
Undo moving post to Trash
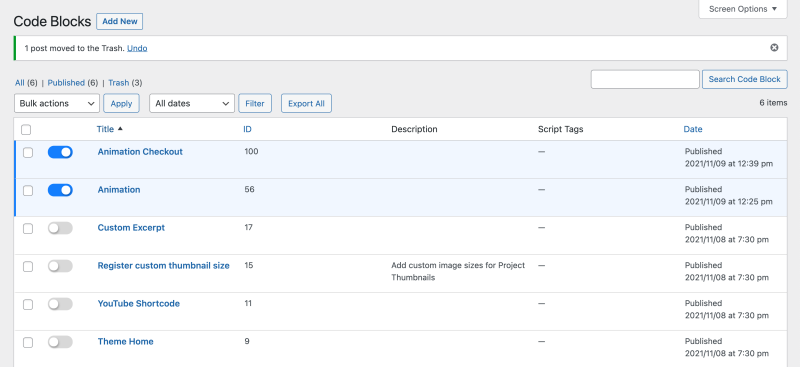[137, 48]
